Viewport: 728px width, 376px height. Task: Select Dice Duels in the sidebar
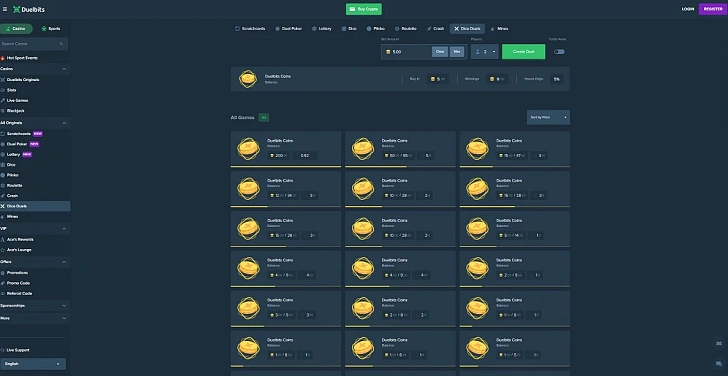pos(35,206)
